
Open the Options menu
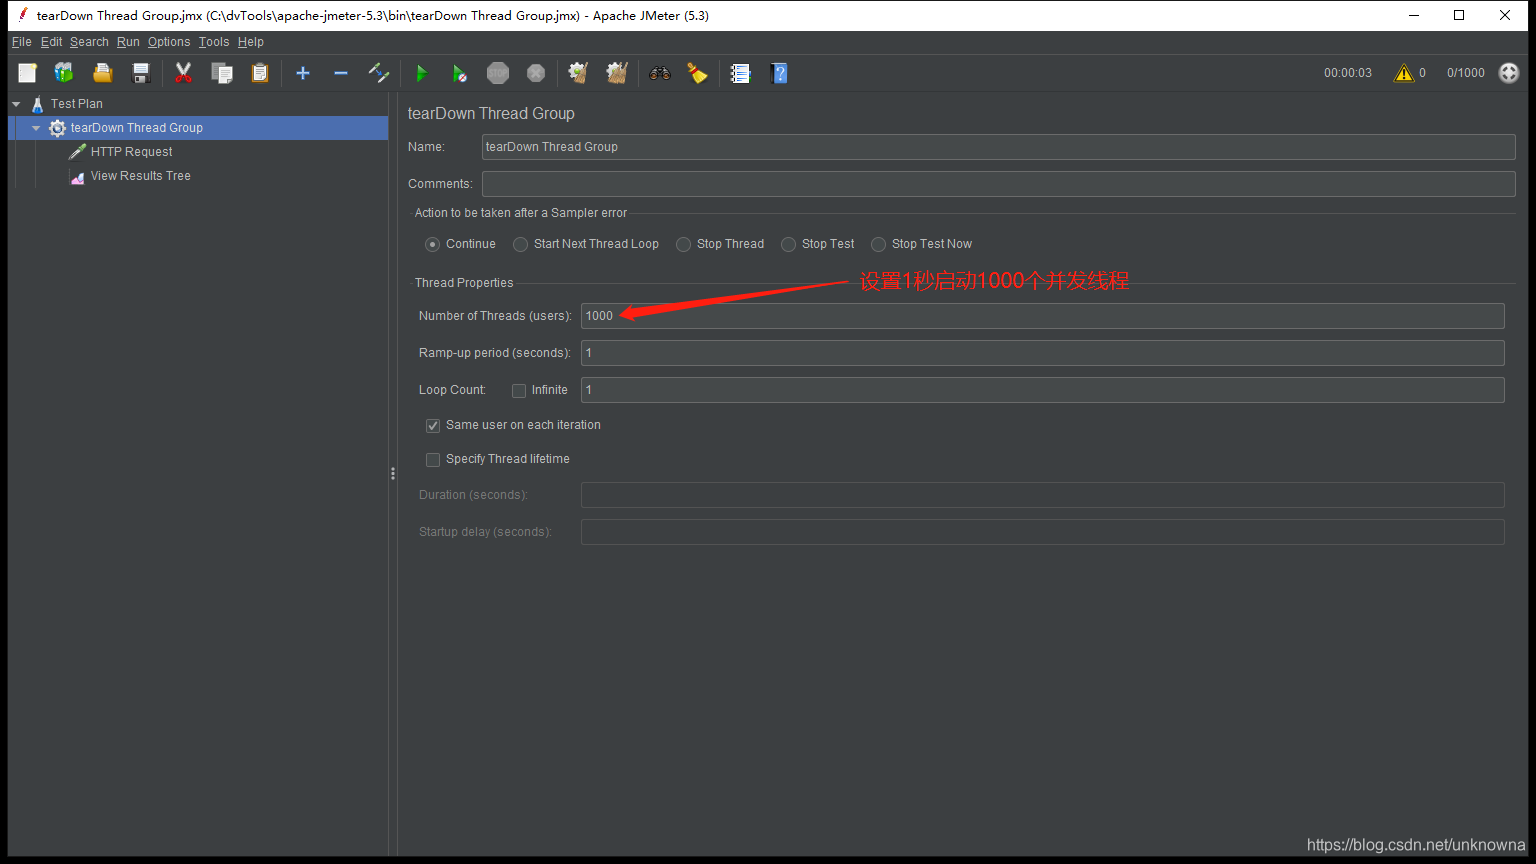click(x=169, y=42)
